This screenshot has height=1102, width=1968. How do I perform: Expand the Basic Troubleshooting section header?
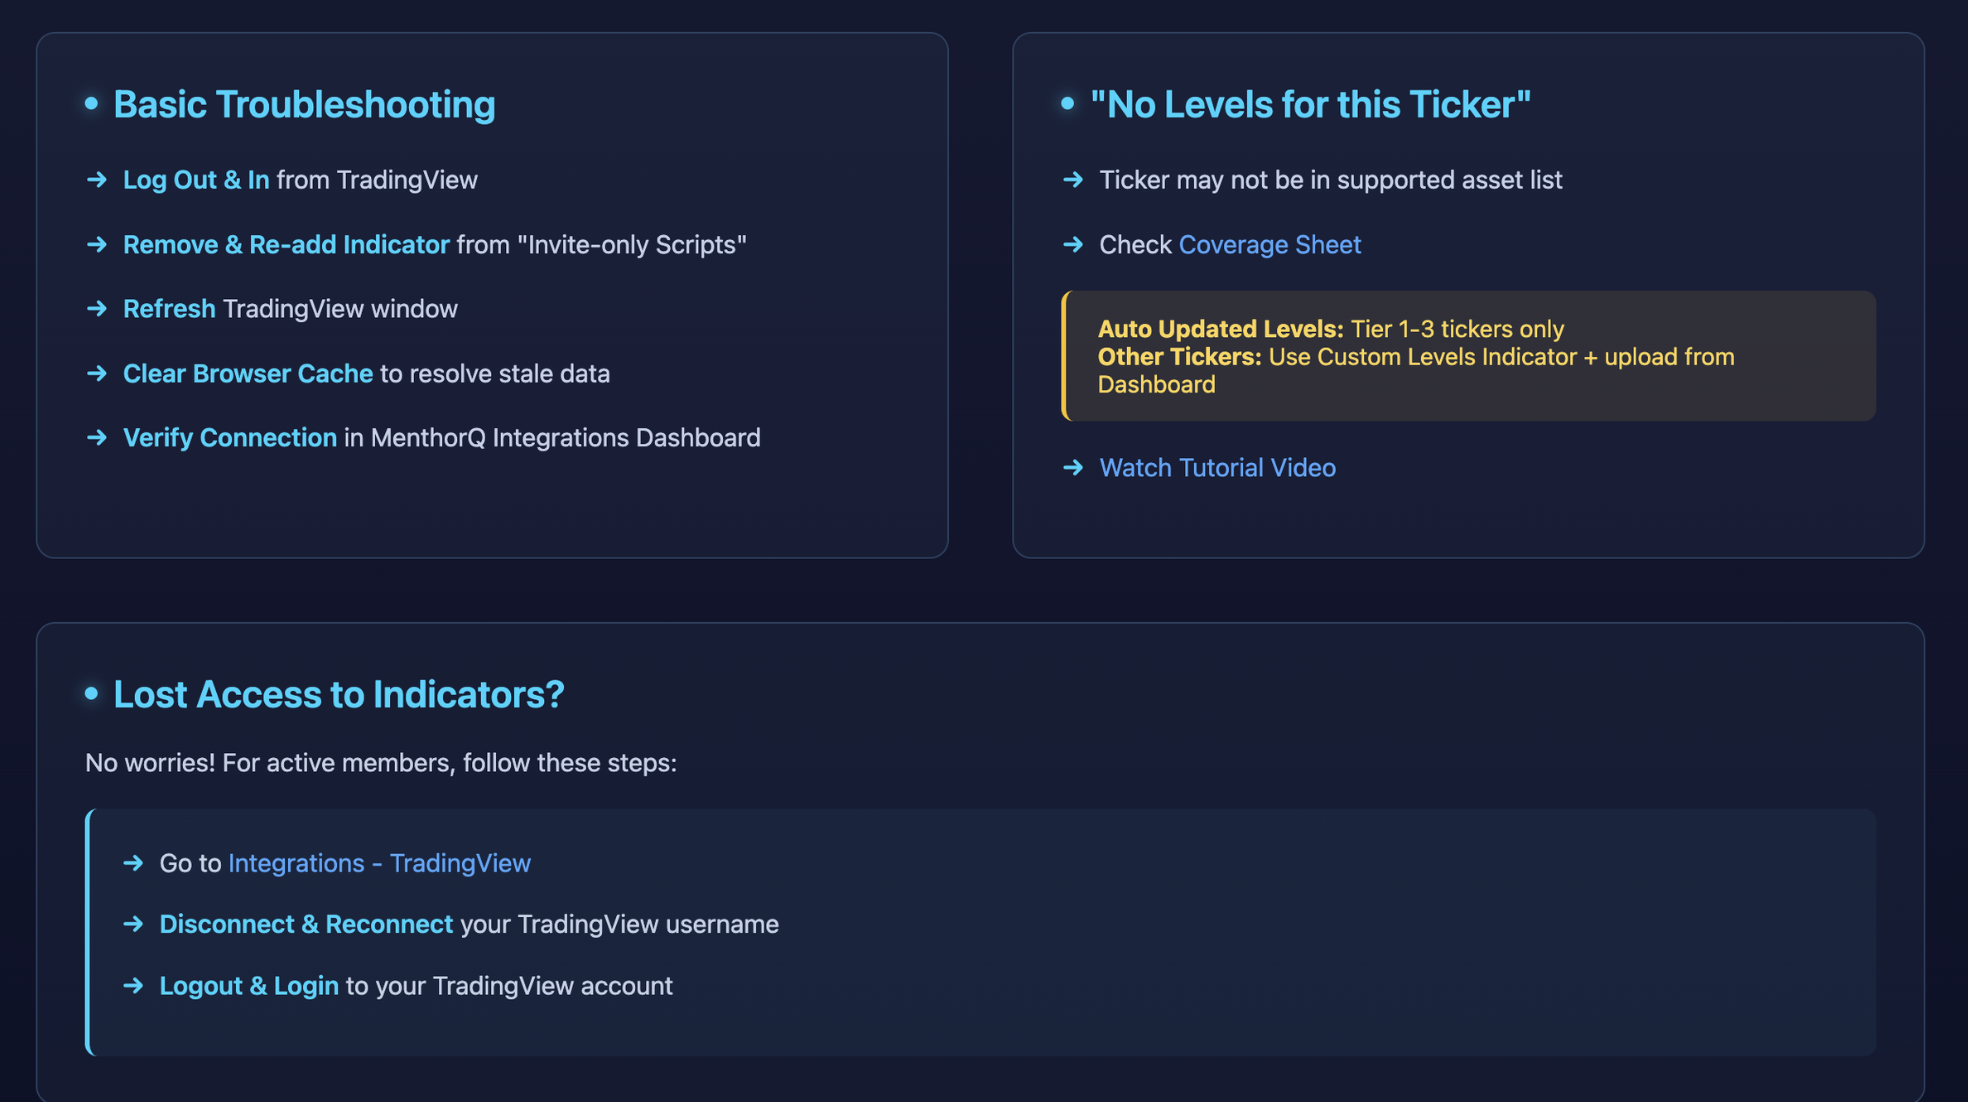pyautogui.click(x=304, y=104)
